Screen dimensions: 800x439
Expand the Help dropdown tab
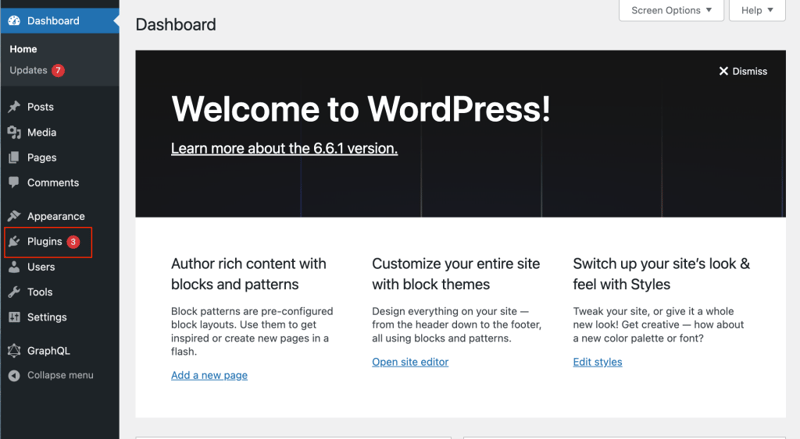tap(757, 10)
